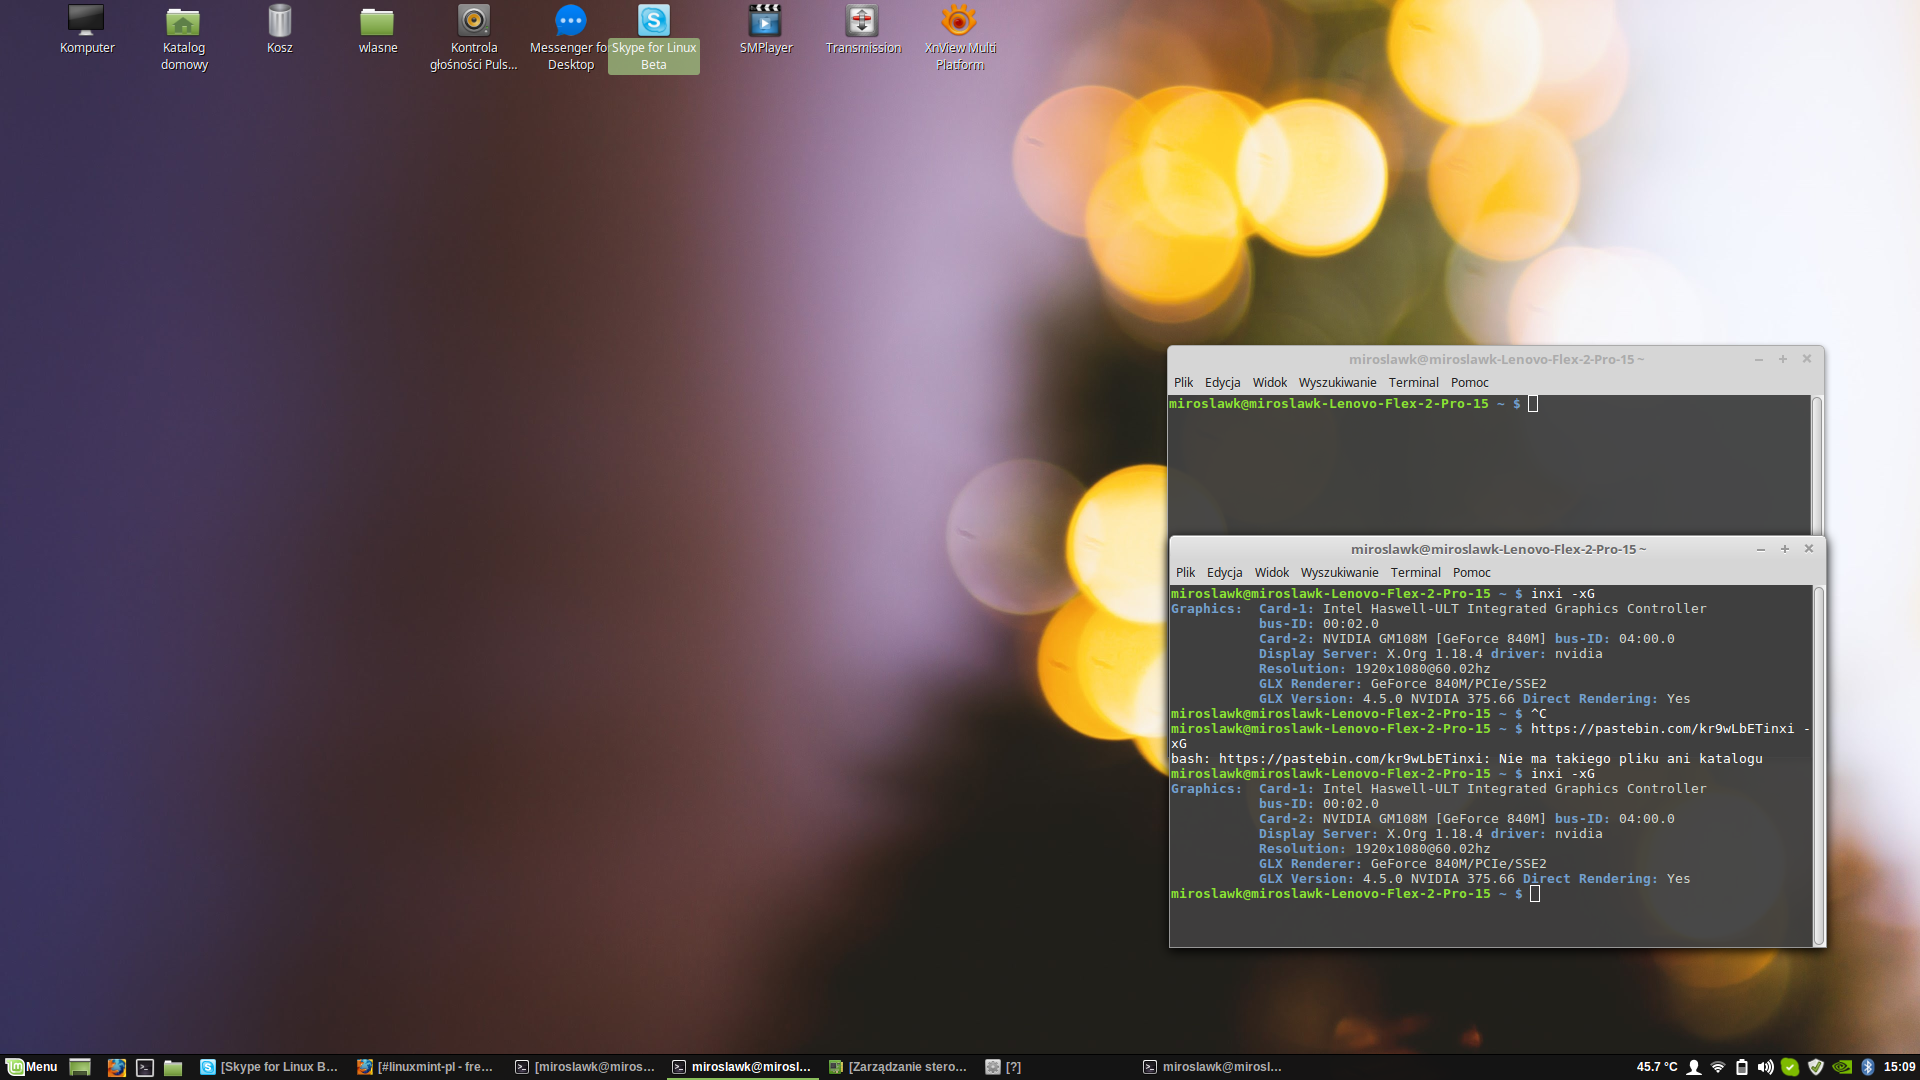This screenshot has width=1920, height=1080.
Task: Select the Kosz trash icon on the desktop
Action: pyautogui.click(x=280, y=29)
